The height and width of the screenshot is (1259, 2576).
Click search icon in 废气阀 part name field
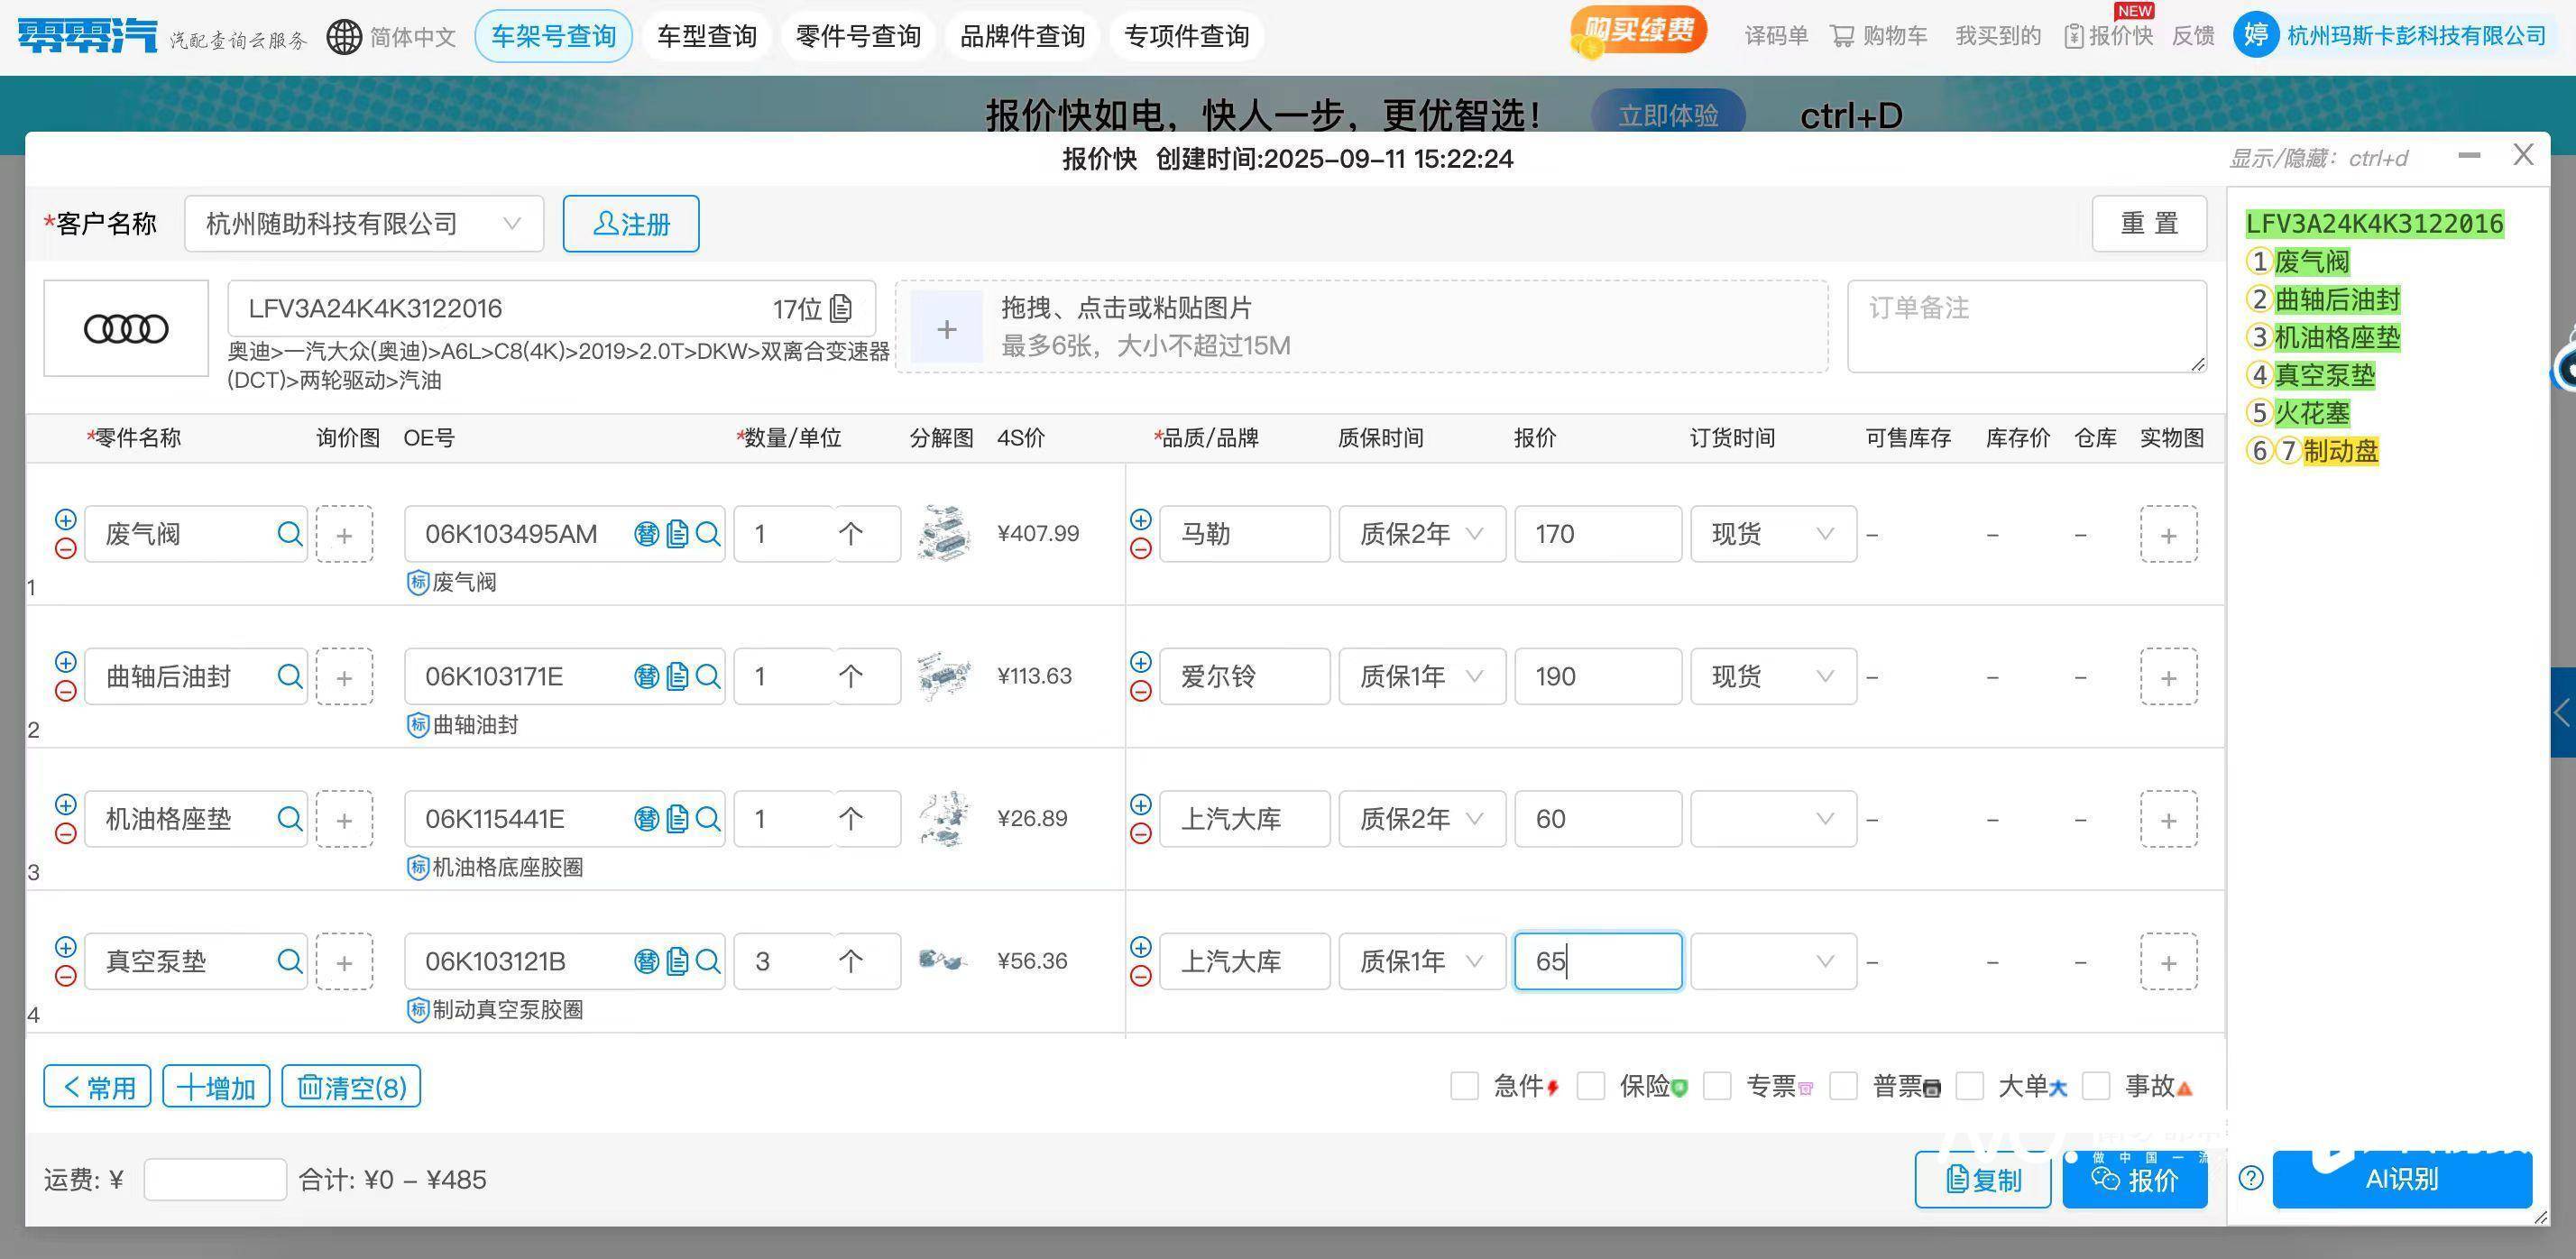[289, 534]
